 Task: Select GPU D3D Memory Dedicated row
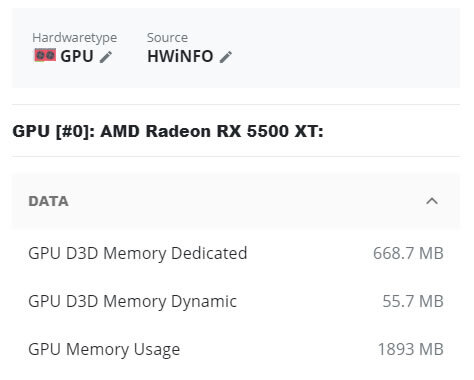[236, 253]
